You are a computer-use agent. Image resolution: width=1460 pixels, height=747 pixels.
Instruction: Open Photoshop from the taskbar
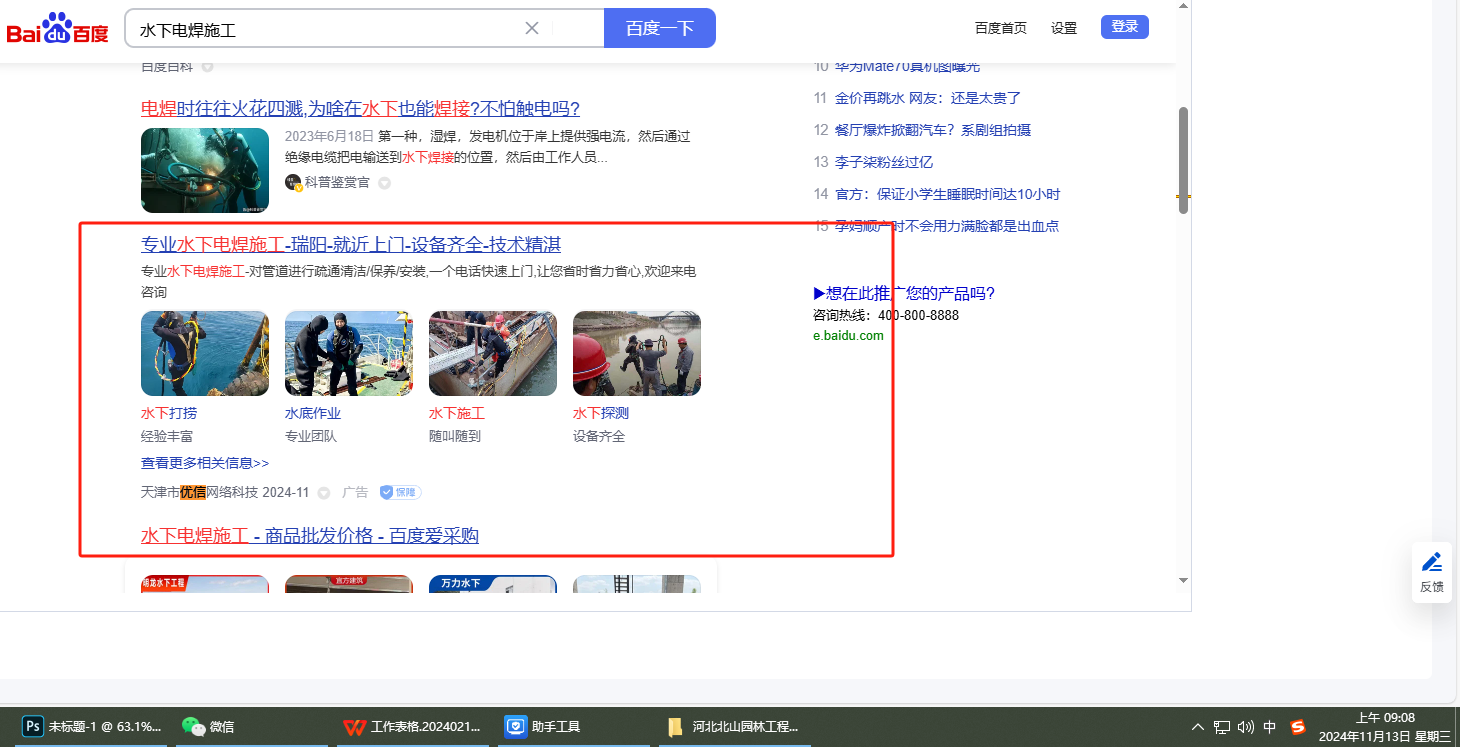pyautogui.click(x=92, y=727)
